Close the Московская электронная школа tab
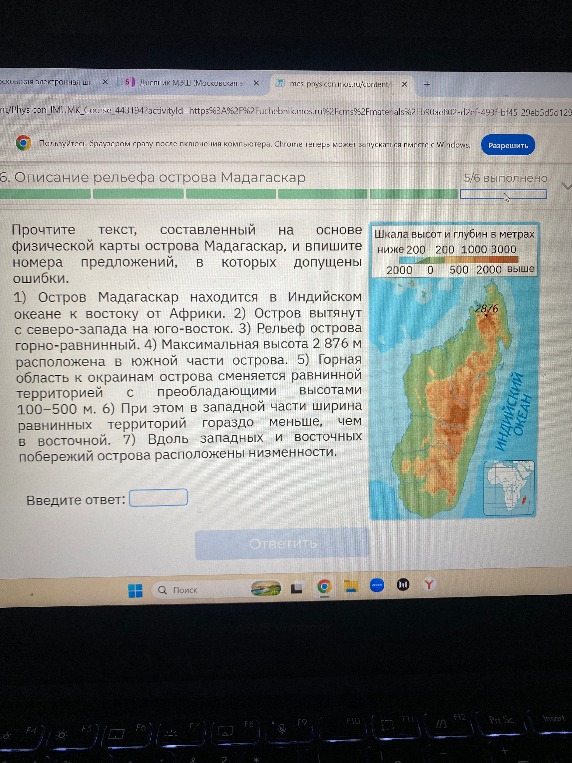The image size is (572, 763). (x=105, y=82)
